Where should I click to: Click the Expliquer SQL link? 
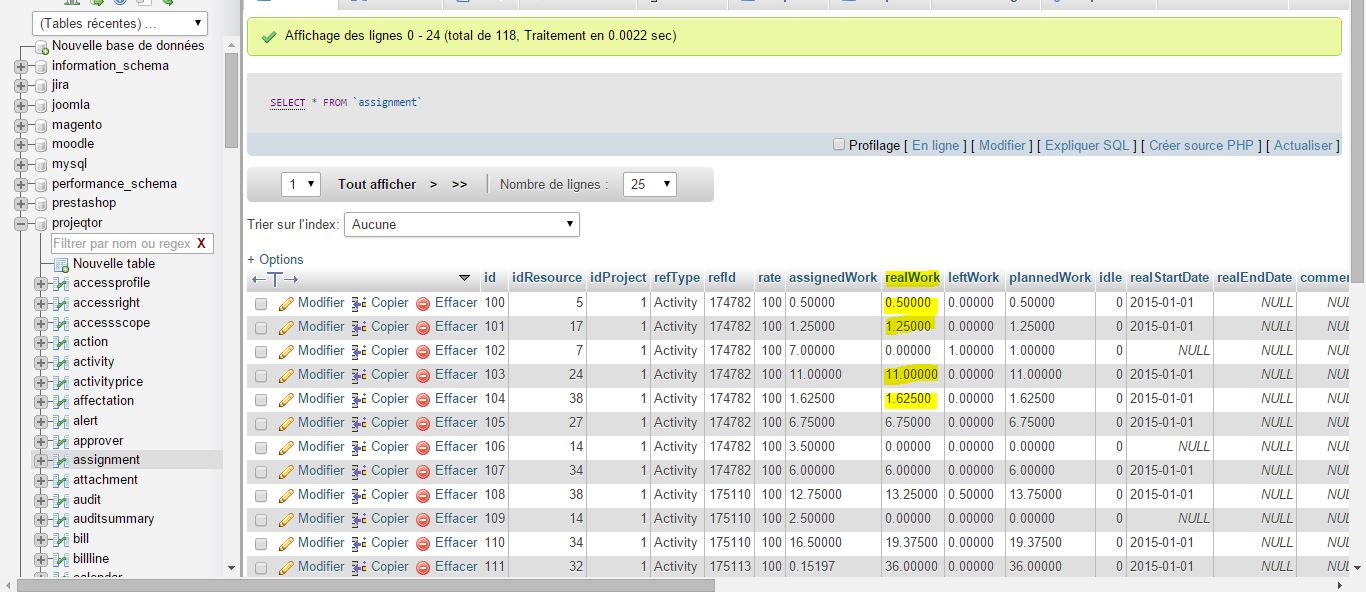[x=1086, y=145]
